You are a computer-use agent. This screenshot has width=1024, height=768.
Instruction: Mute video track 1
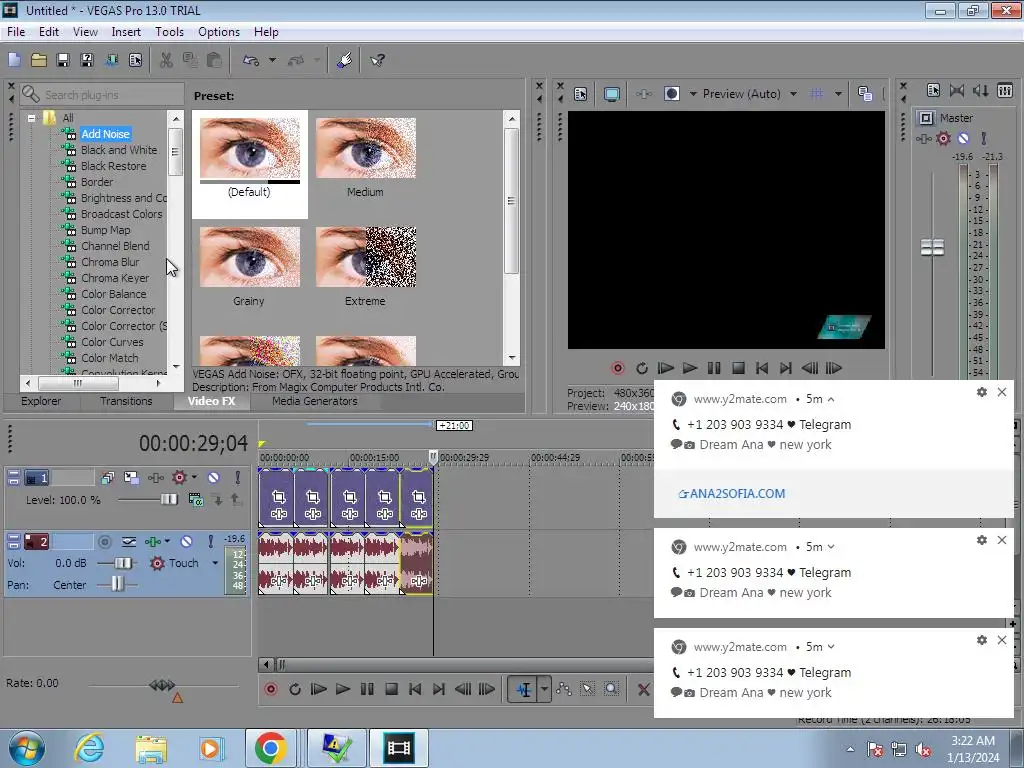point(214,478)
